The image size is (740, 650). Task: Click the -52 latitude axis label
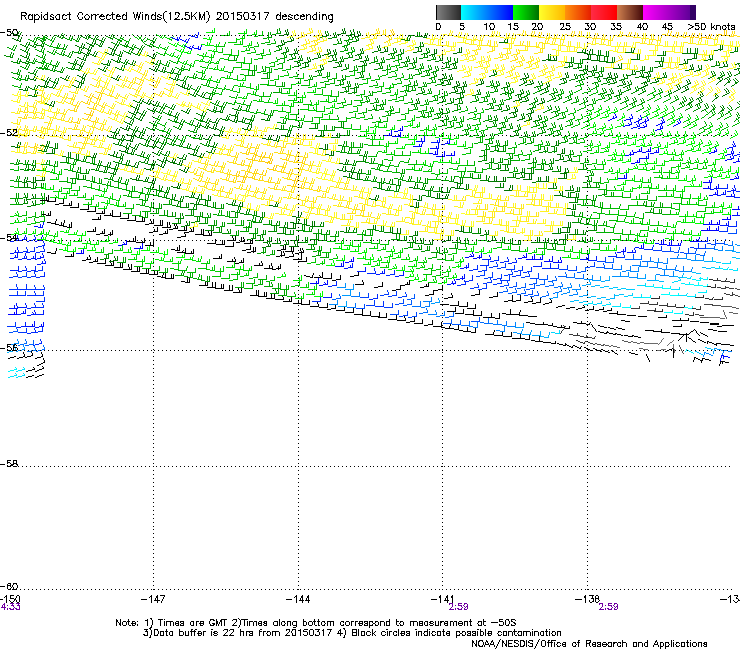(9, 133)
